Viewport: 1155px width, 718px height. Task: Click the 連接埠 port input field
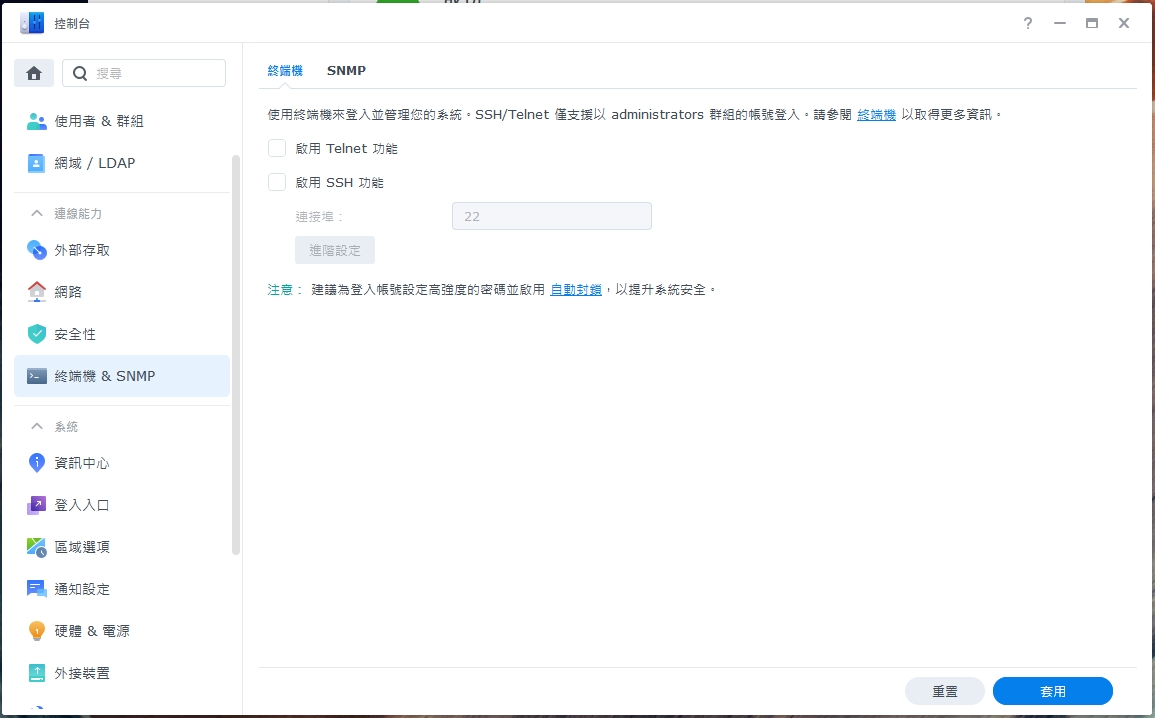[552, 216]
